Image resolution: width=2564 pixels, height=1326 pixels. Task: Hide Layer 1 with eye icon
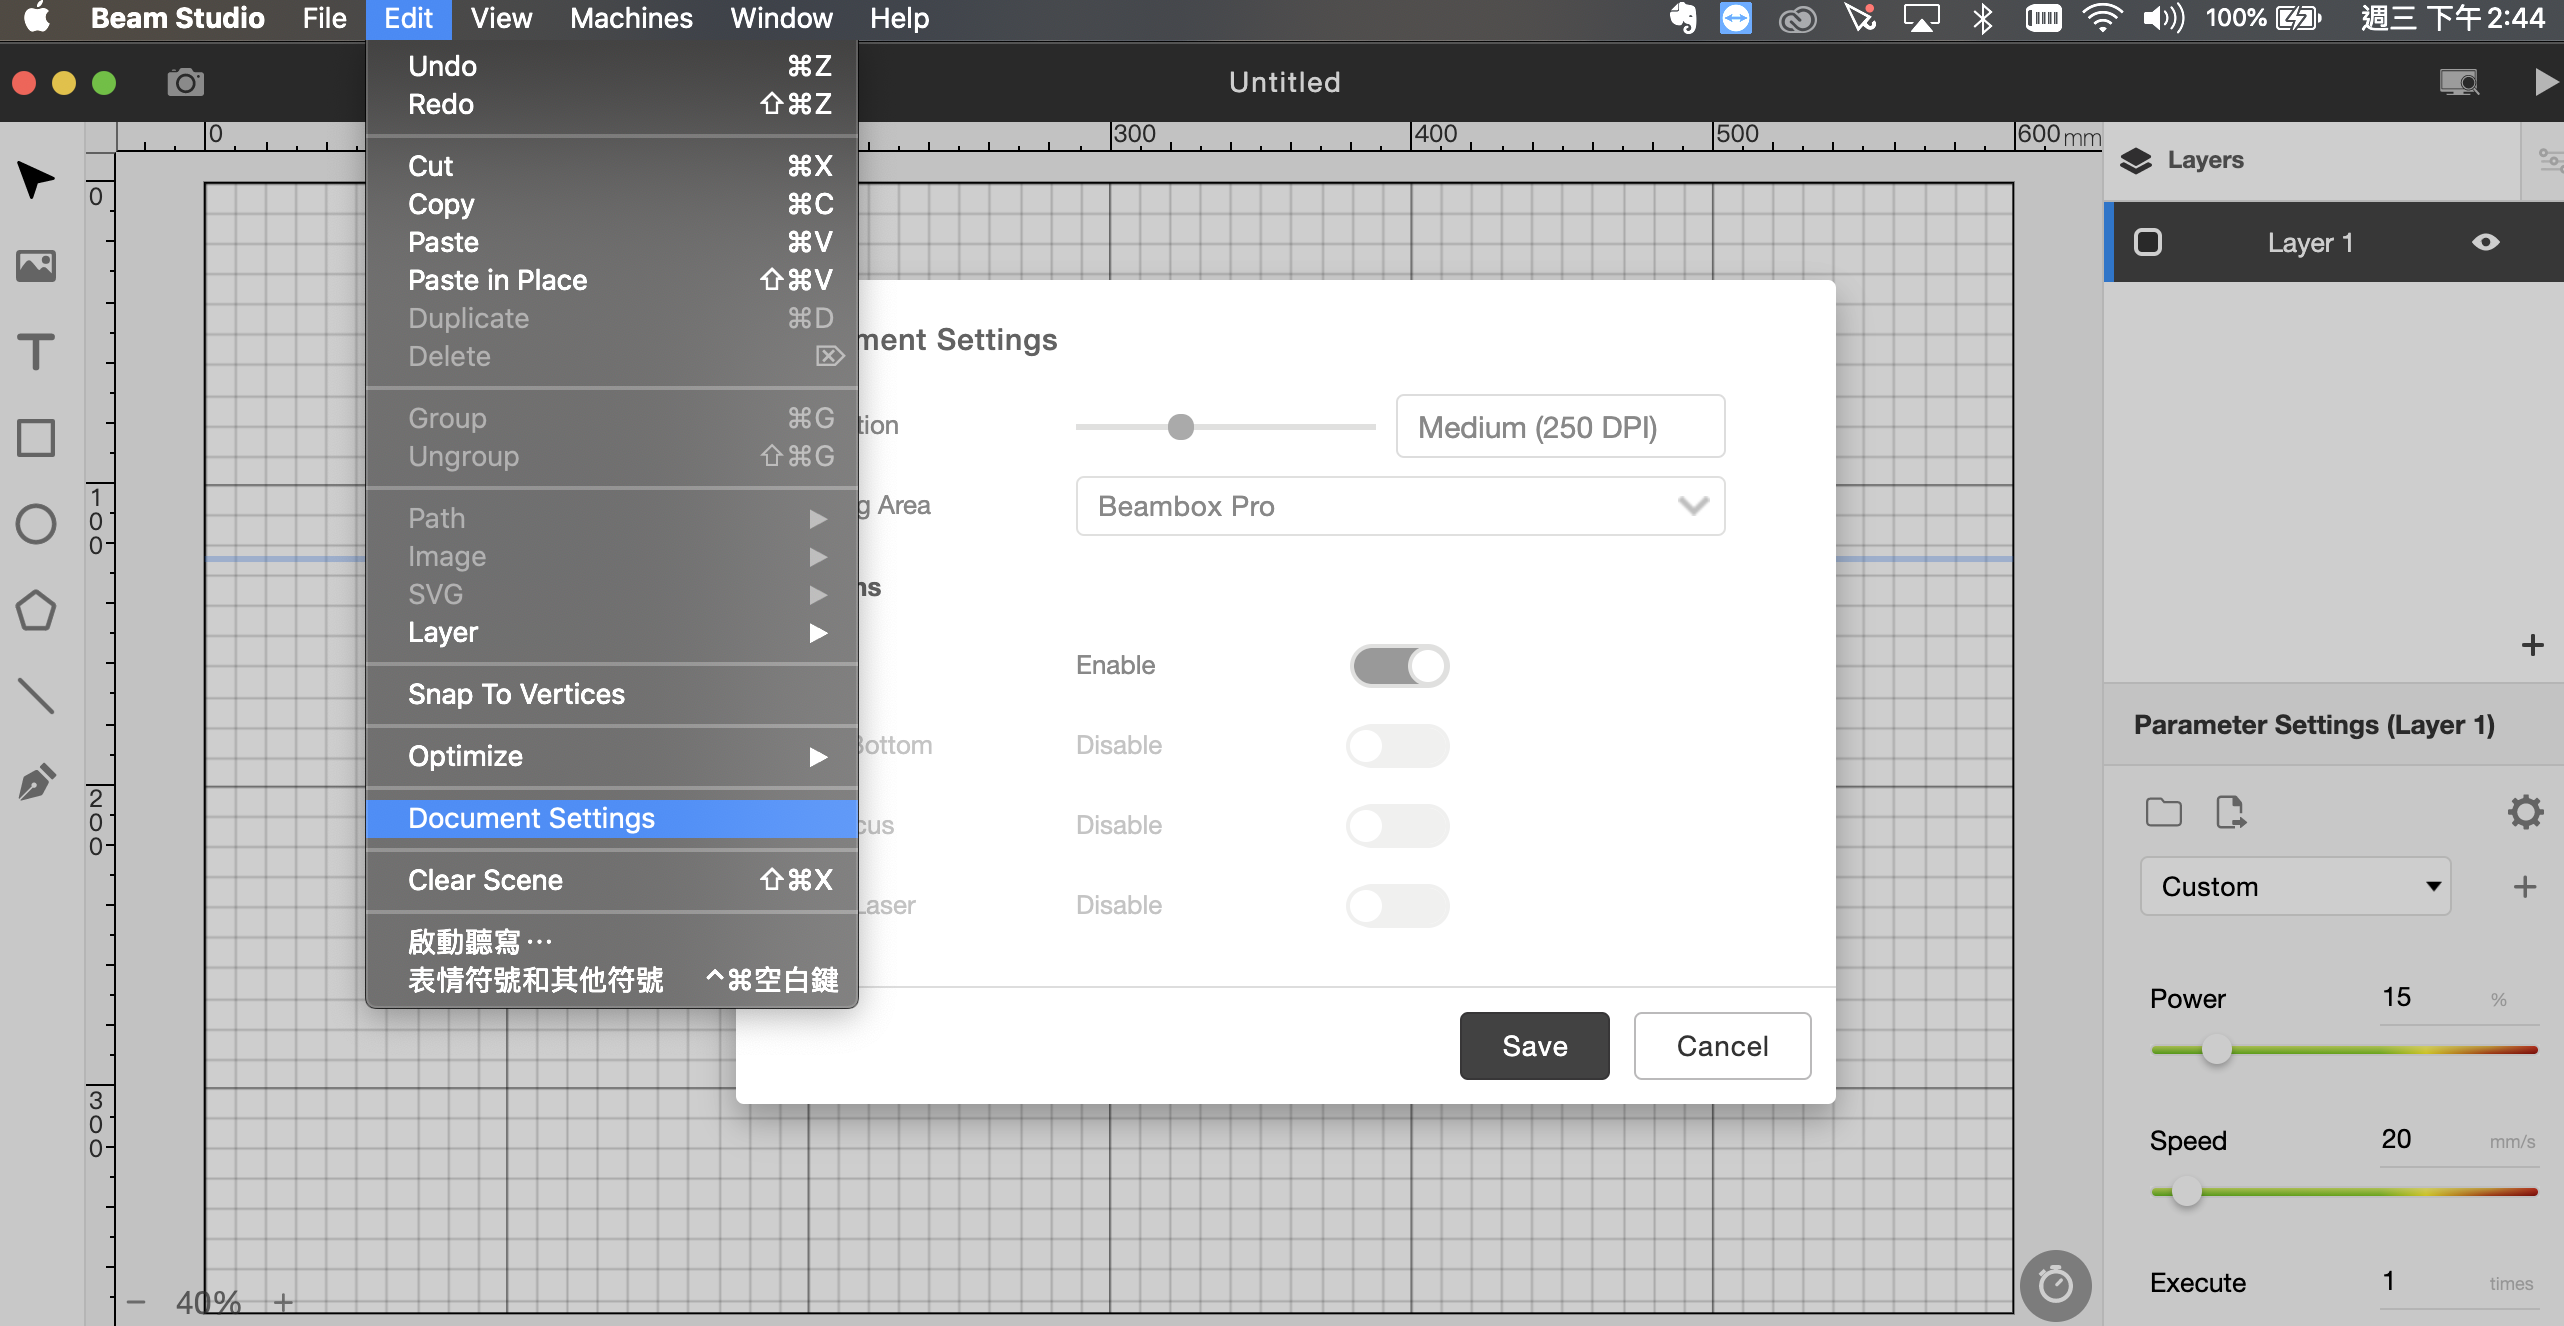2486,242
